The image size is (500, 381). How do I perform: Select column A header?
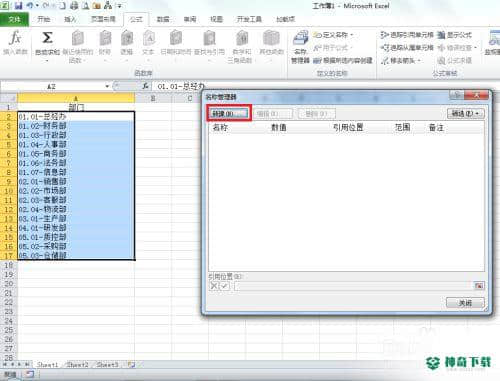[76, 98]
